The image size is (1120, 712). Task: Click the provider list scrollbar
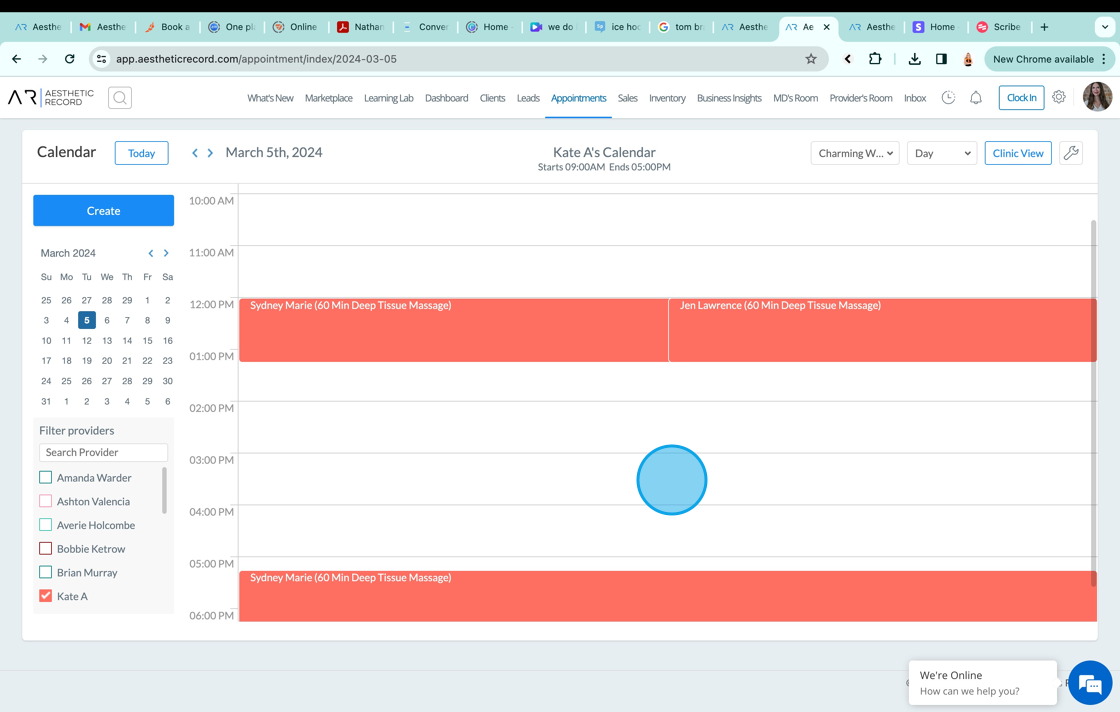tap(164, 491)
